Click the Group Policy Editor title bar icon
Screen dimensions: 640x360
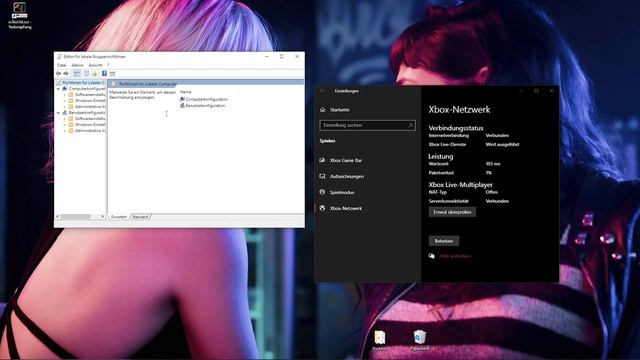pos(60,56)
